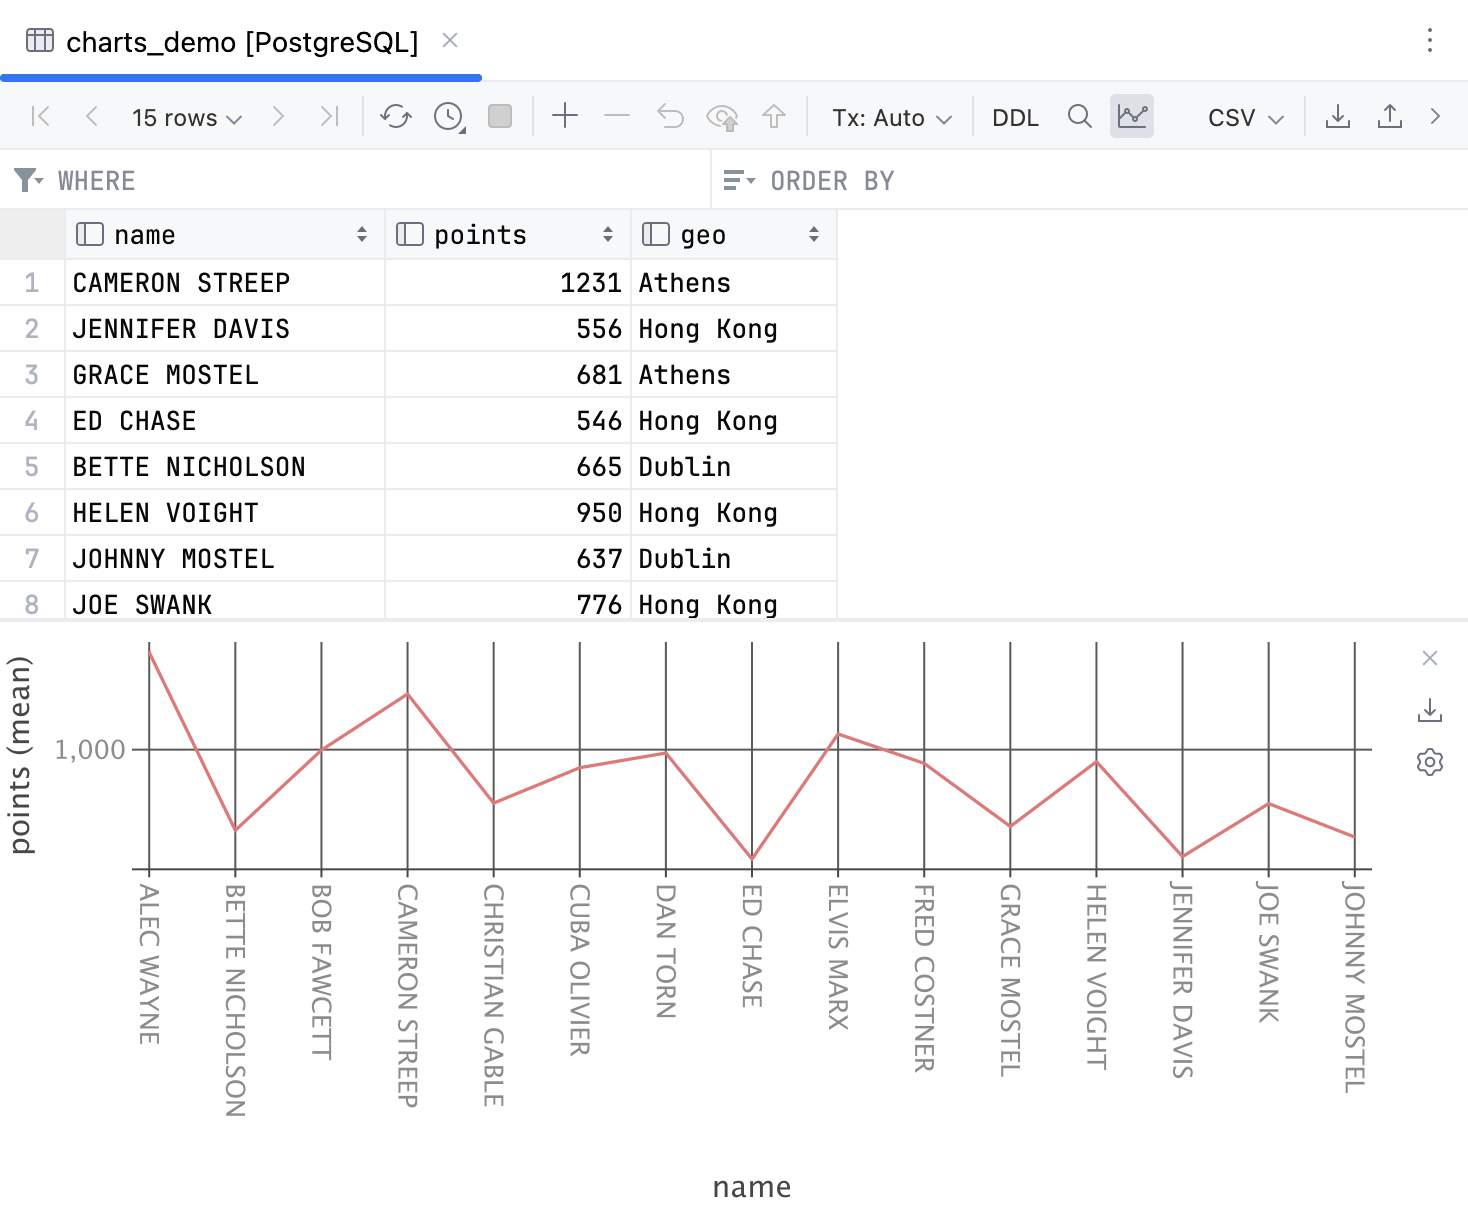Open the CSV extractor format dropdown
The height and width of the screenshot is (1214, 1468).
click(1243, 116)
